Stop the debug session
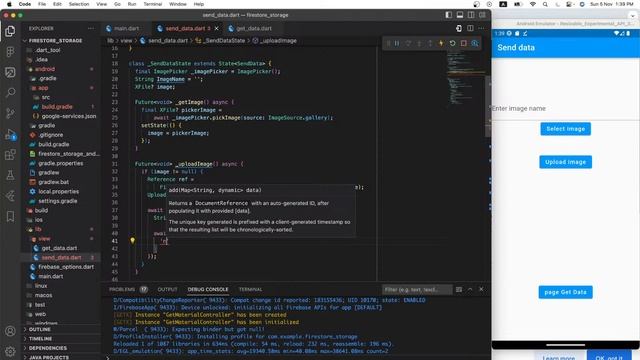 pyautogui.click(x=464, y=43)
